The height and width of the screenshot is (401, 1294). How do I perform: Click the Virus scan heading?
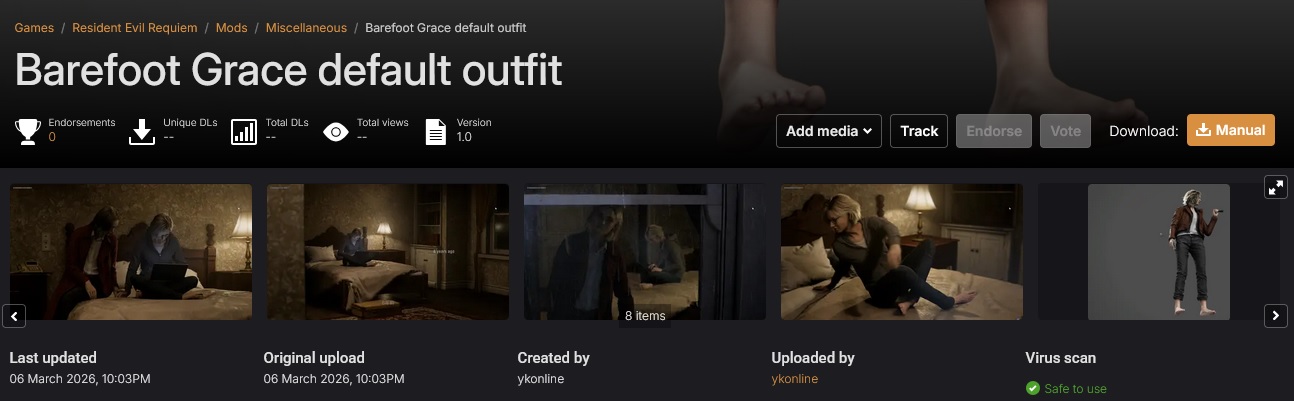(x=1061, y=357)
